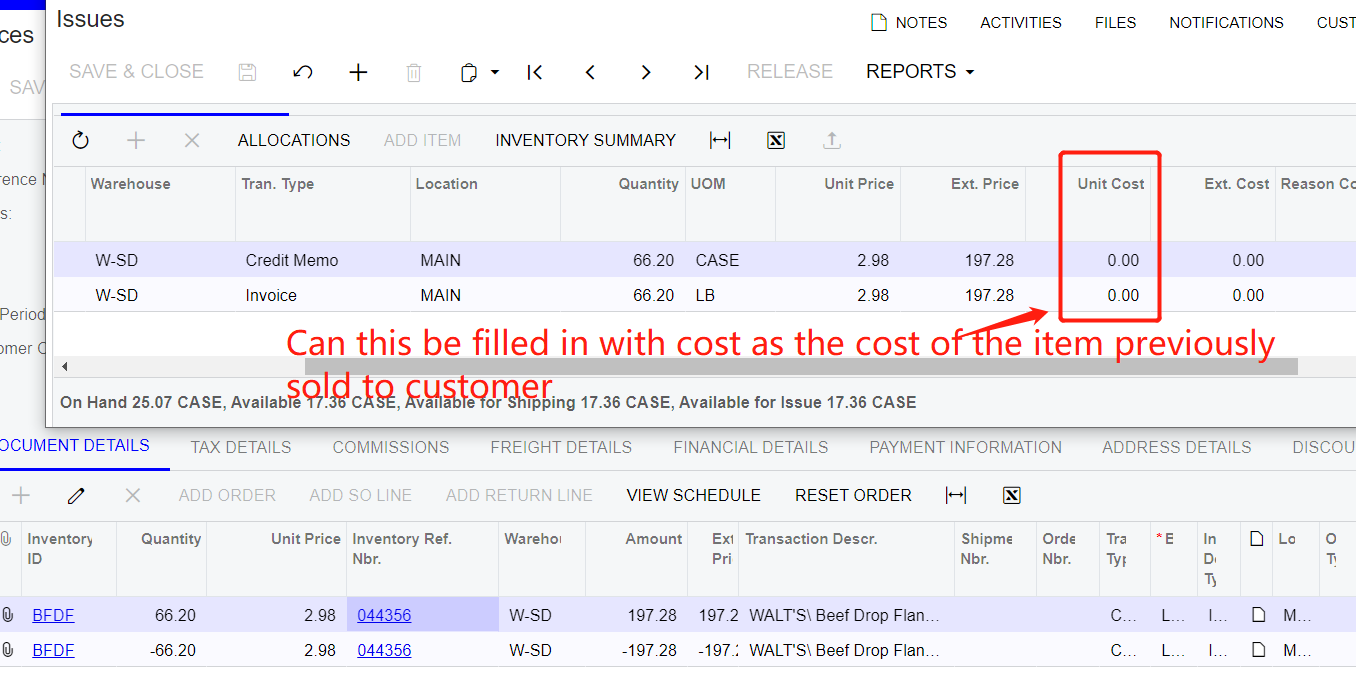Click the Delete trash icon in Issues toolbar
The height and width of the screenshot is (676, 1356).
414,72
